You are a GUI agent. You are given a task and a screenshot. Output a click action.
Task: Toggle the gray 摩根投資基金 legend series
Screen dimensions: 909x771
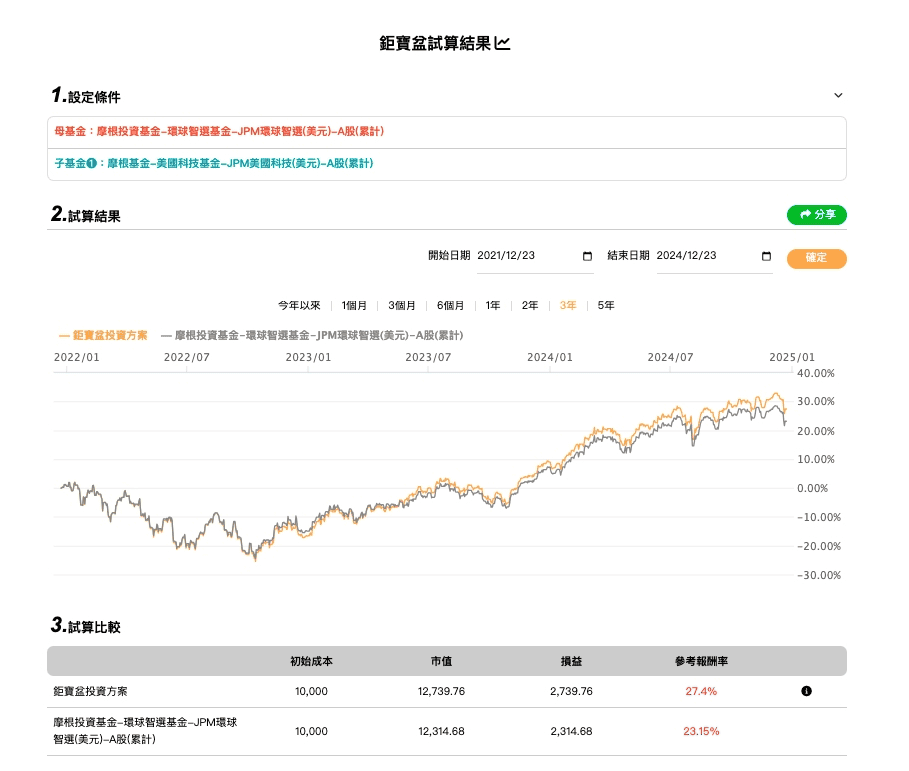coord(312,336)
